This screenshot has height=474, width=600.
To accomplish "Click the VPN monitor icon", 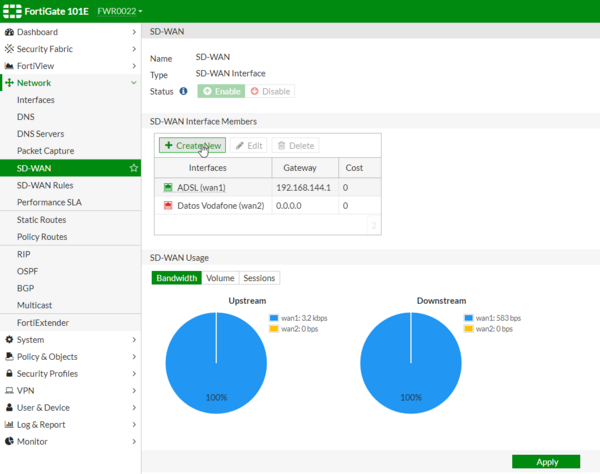I will (9, 390).
